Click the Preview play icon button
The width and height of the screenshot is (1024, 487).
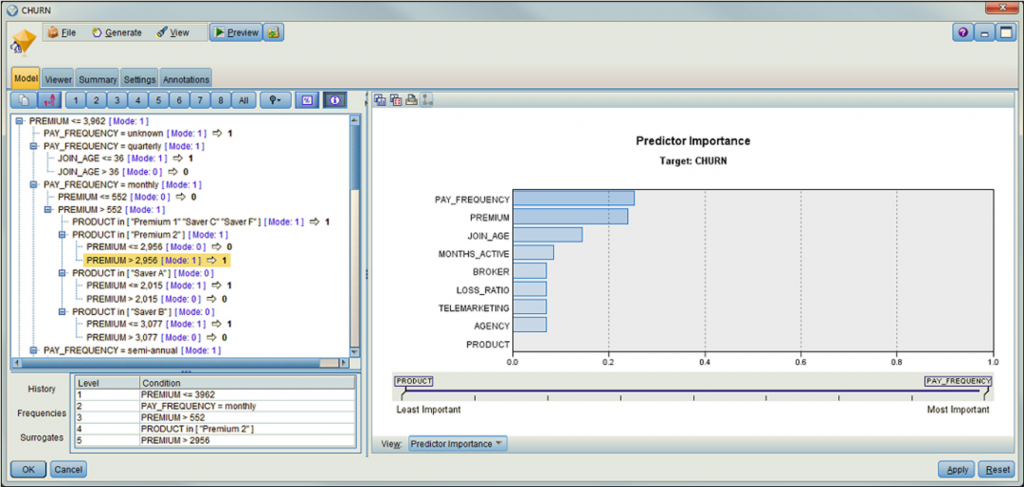click(236, 33)
